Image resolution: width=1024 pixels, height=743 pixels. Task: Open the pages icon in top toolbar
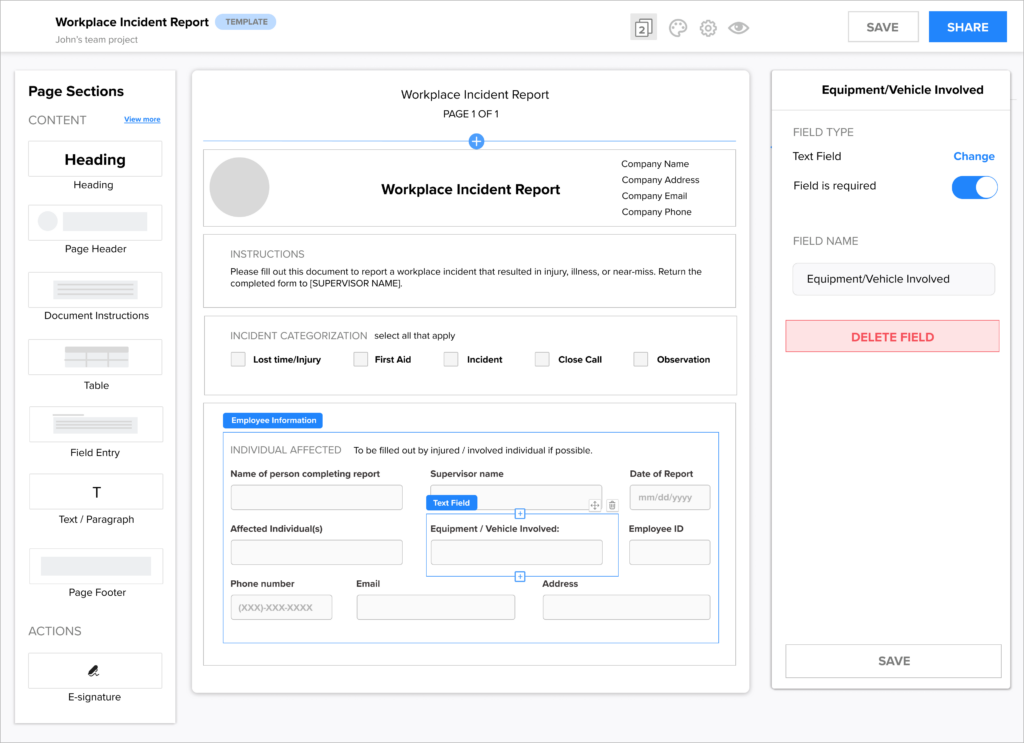click(643, 28)
